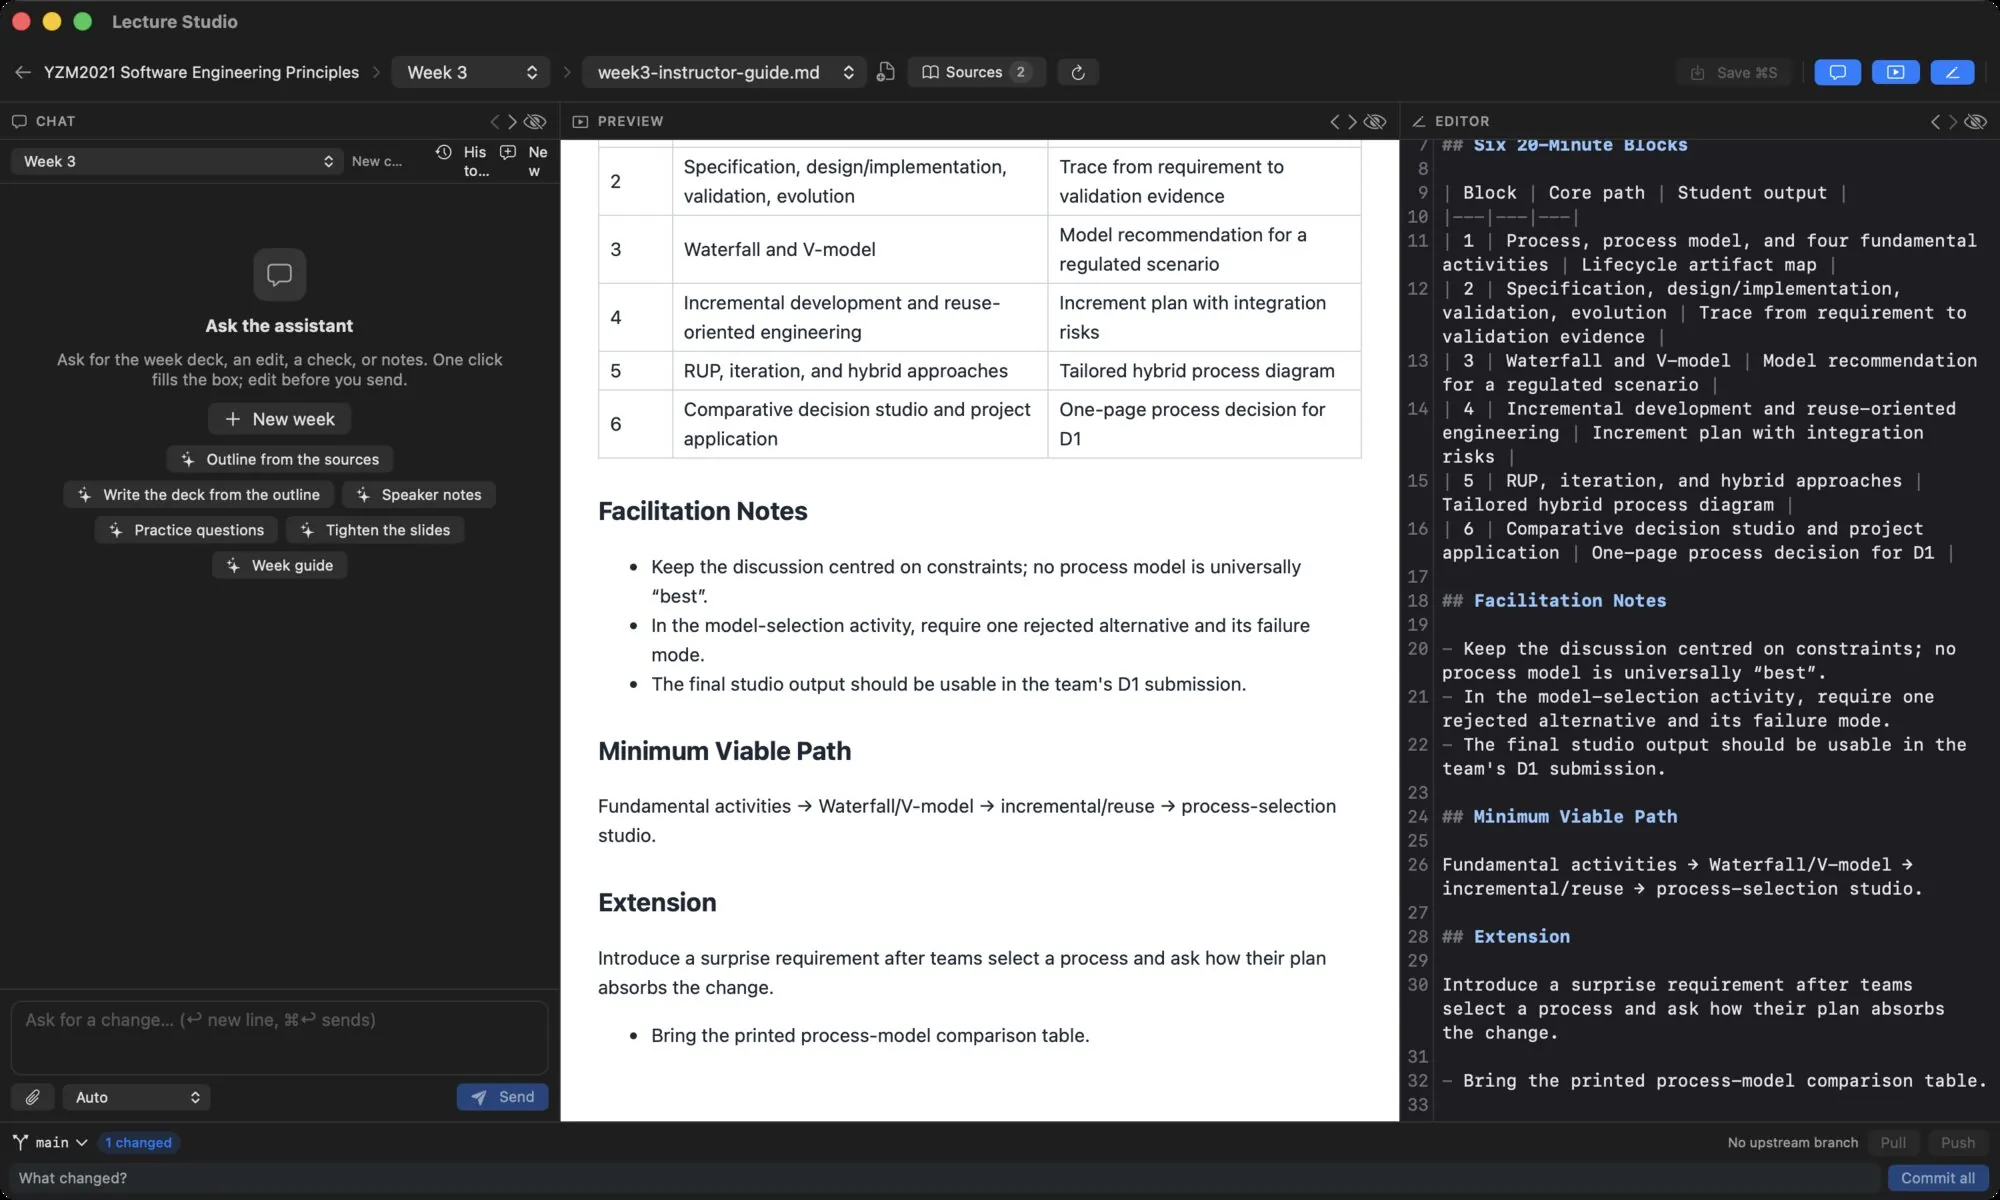Move the Editor panel left with its chevron
The height and width of the screenshot is (1200, 2000).
tap(1935, 121)
